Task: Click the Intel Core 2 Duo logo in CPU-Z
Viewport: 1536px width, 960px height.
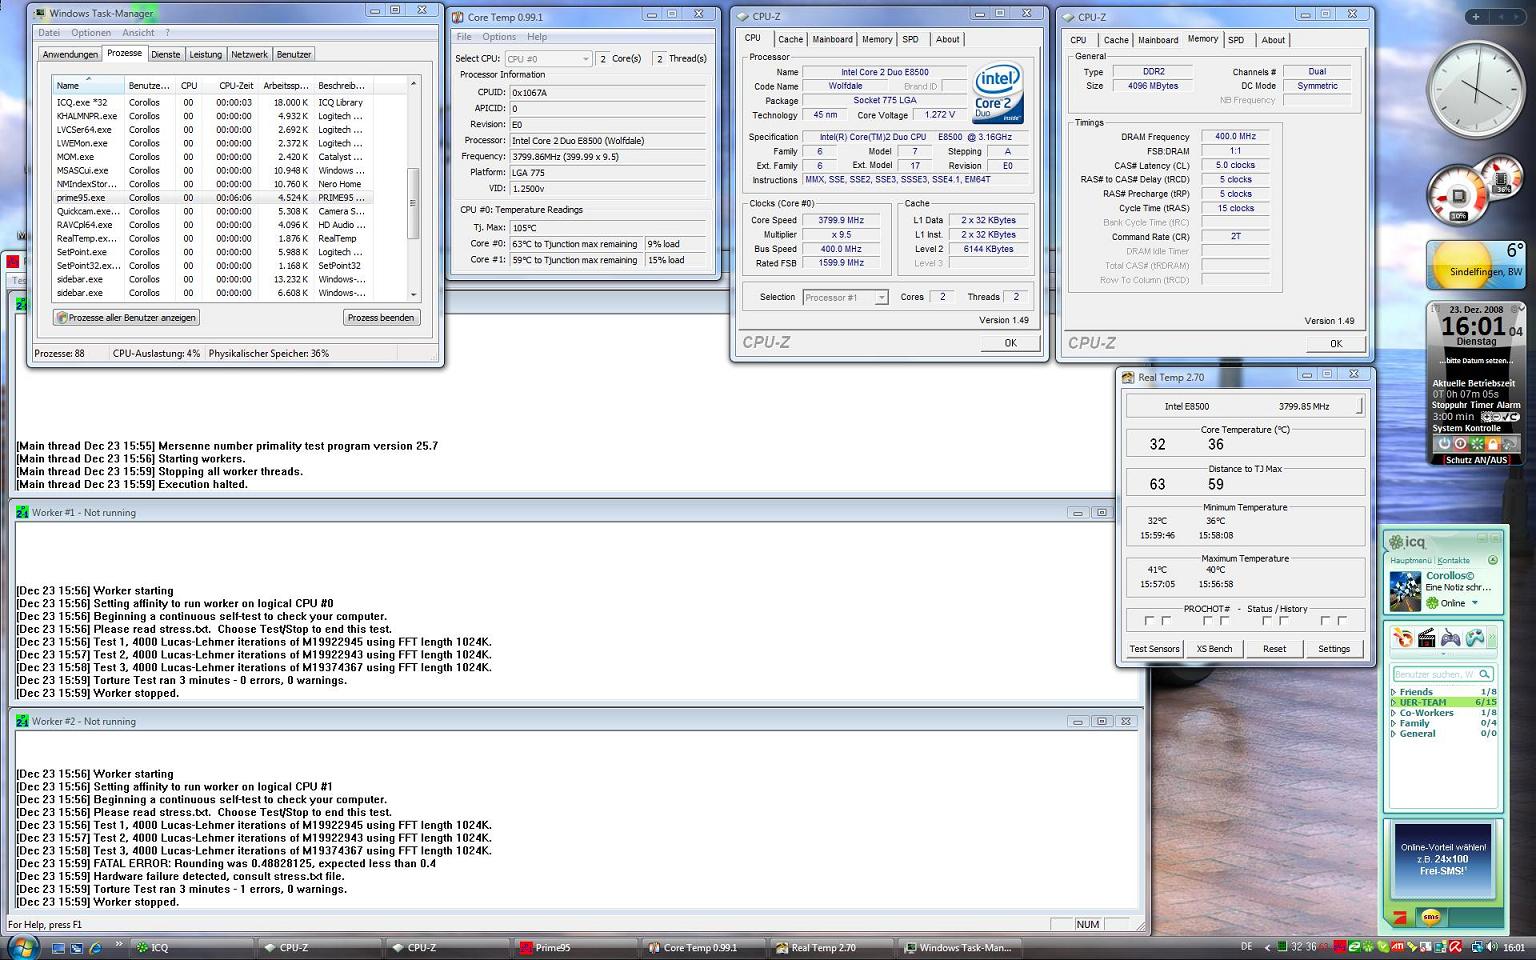Action: [997, 93]
